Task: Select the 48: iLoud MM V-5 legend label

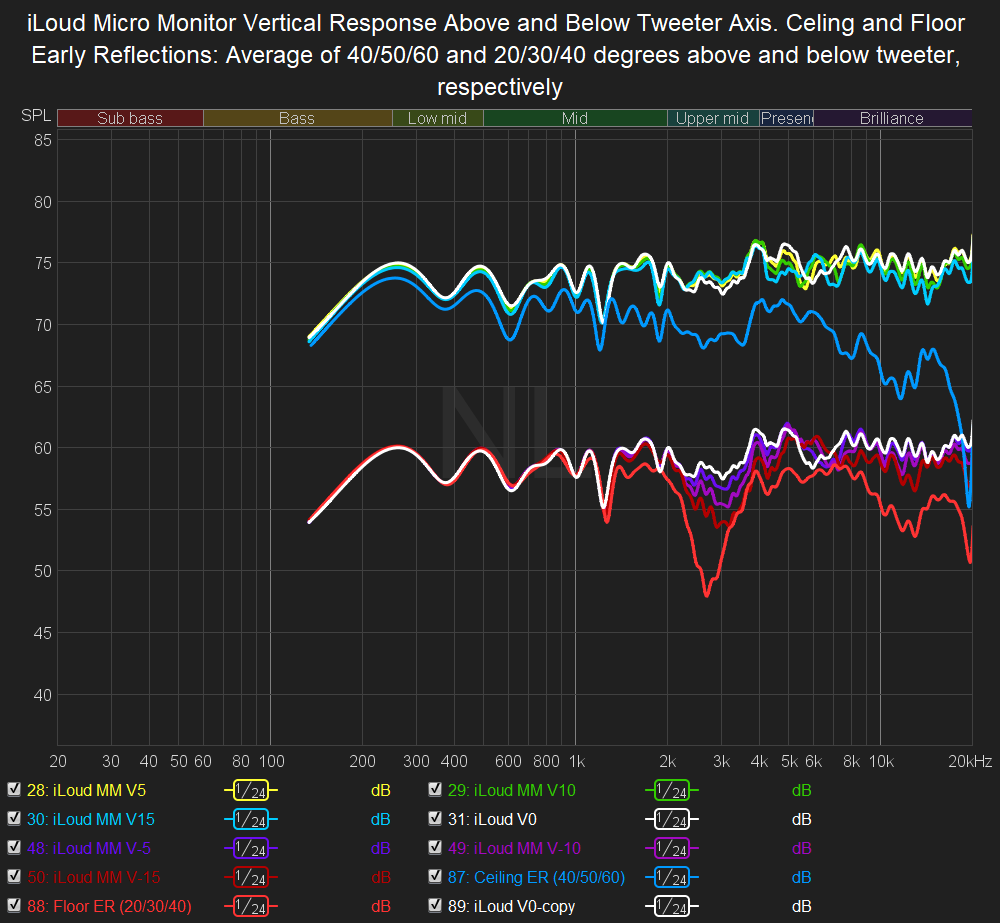Action: point(89,848)
